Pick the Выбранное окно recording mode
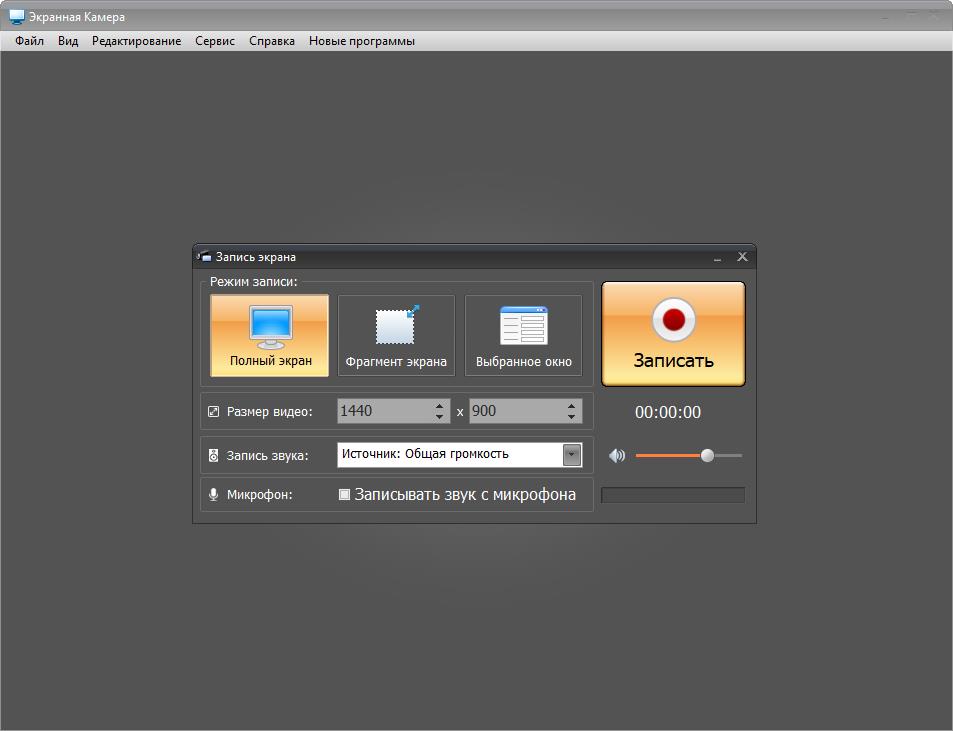953x731 pixels. click(x=523, y=336)
